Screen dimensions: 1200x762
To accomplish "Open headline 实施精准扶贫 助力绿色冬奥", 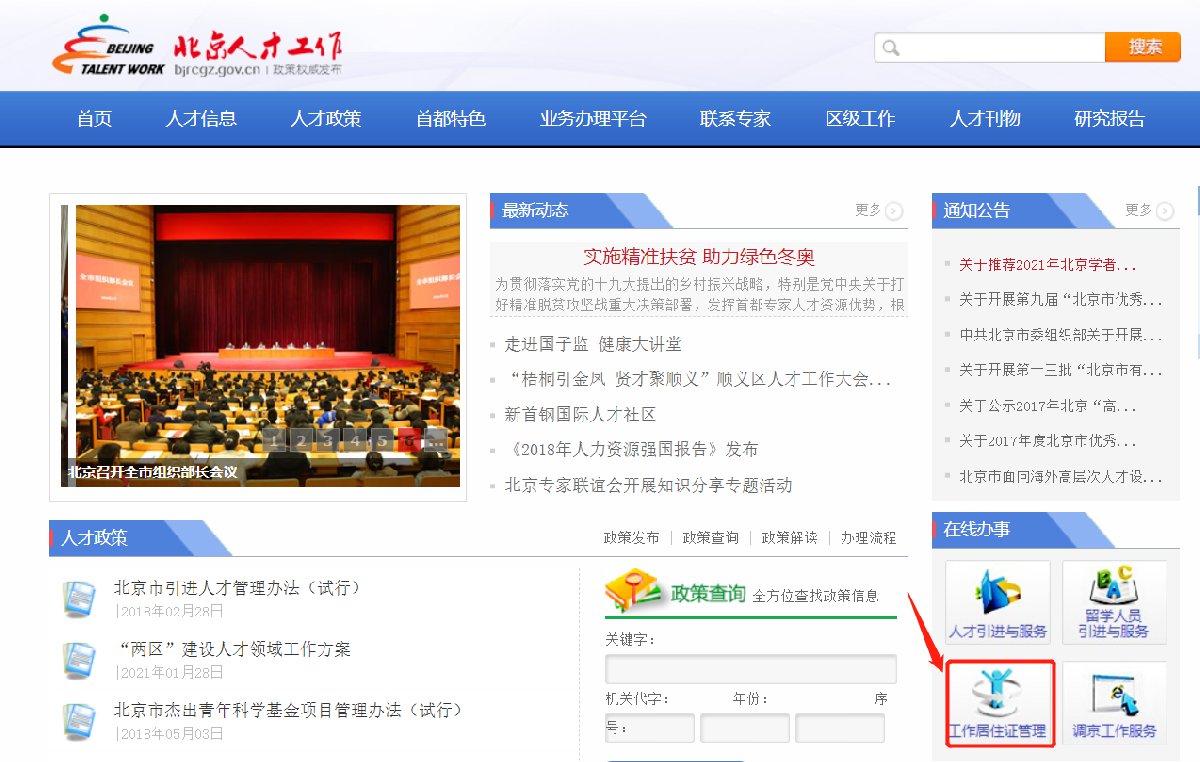I will [699, 257].
